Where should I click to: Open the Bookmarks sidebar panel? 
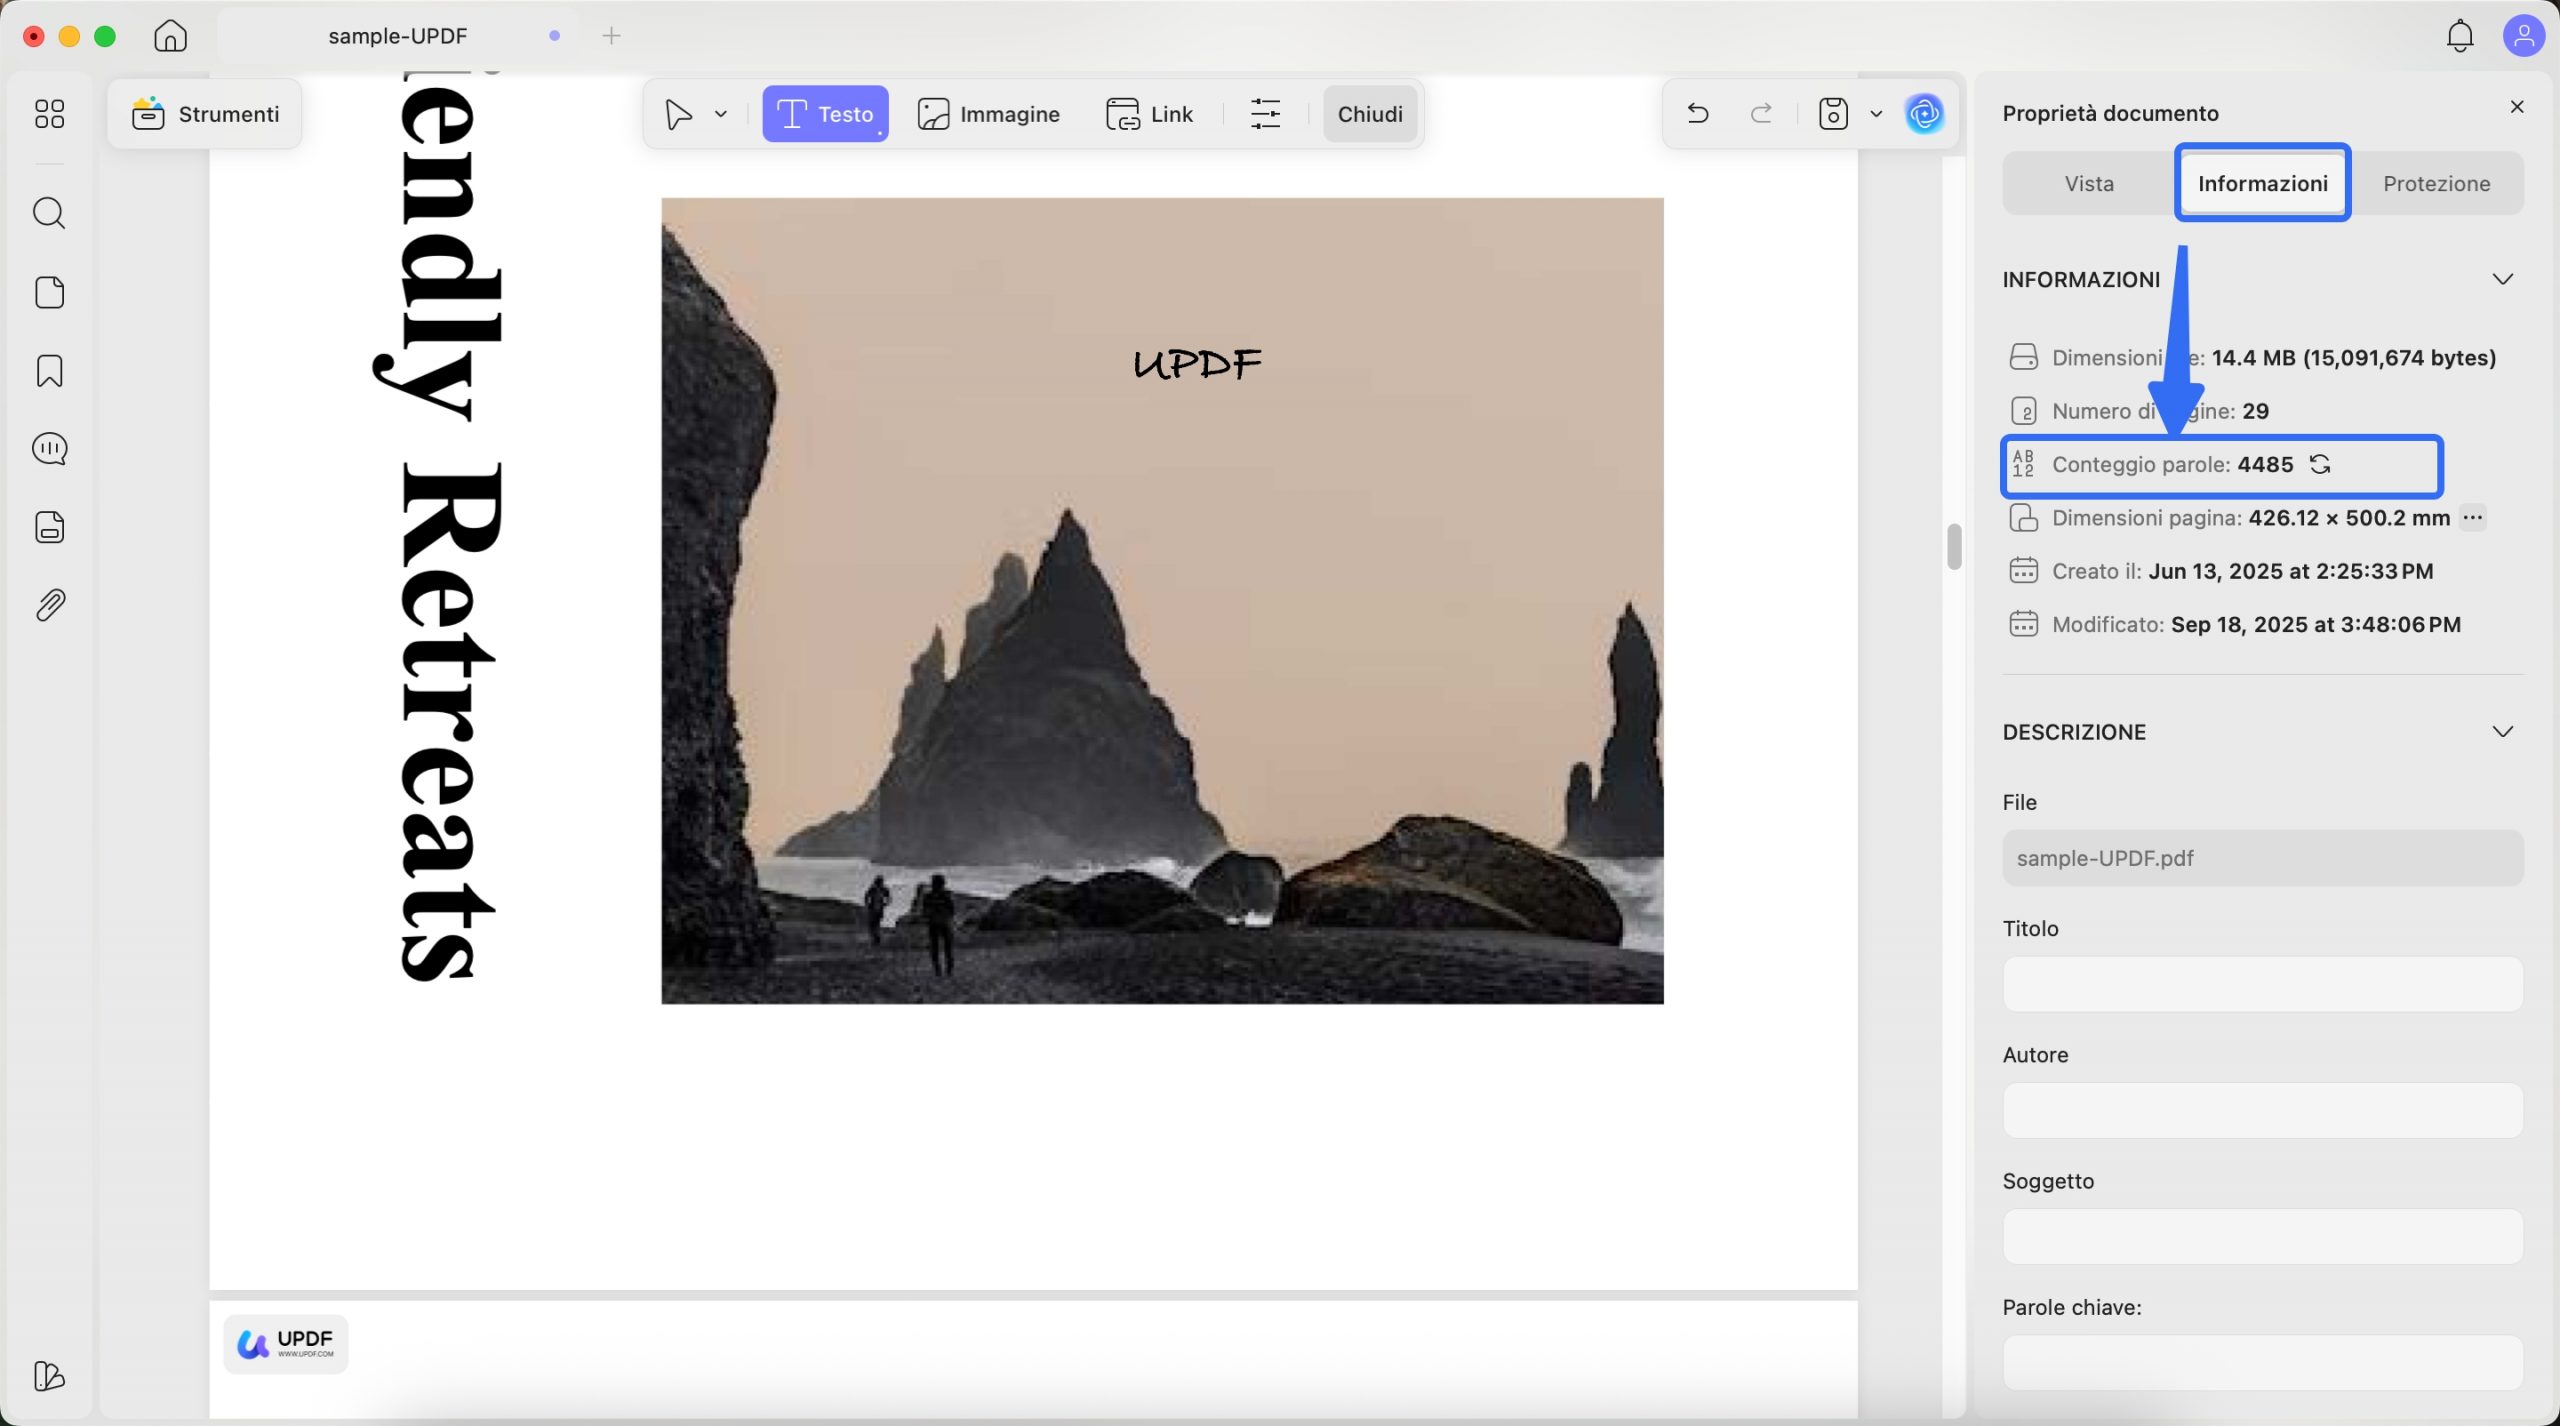click(48, 371)
